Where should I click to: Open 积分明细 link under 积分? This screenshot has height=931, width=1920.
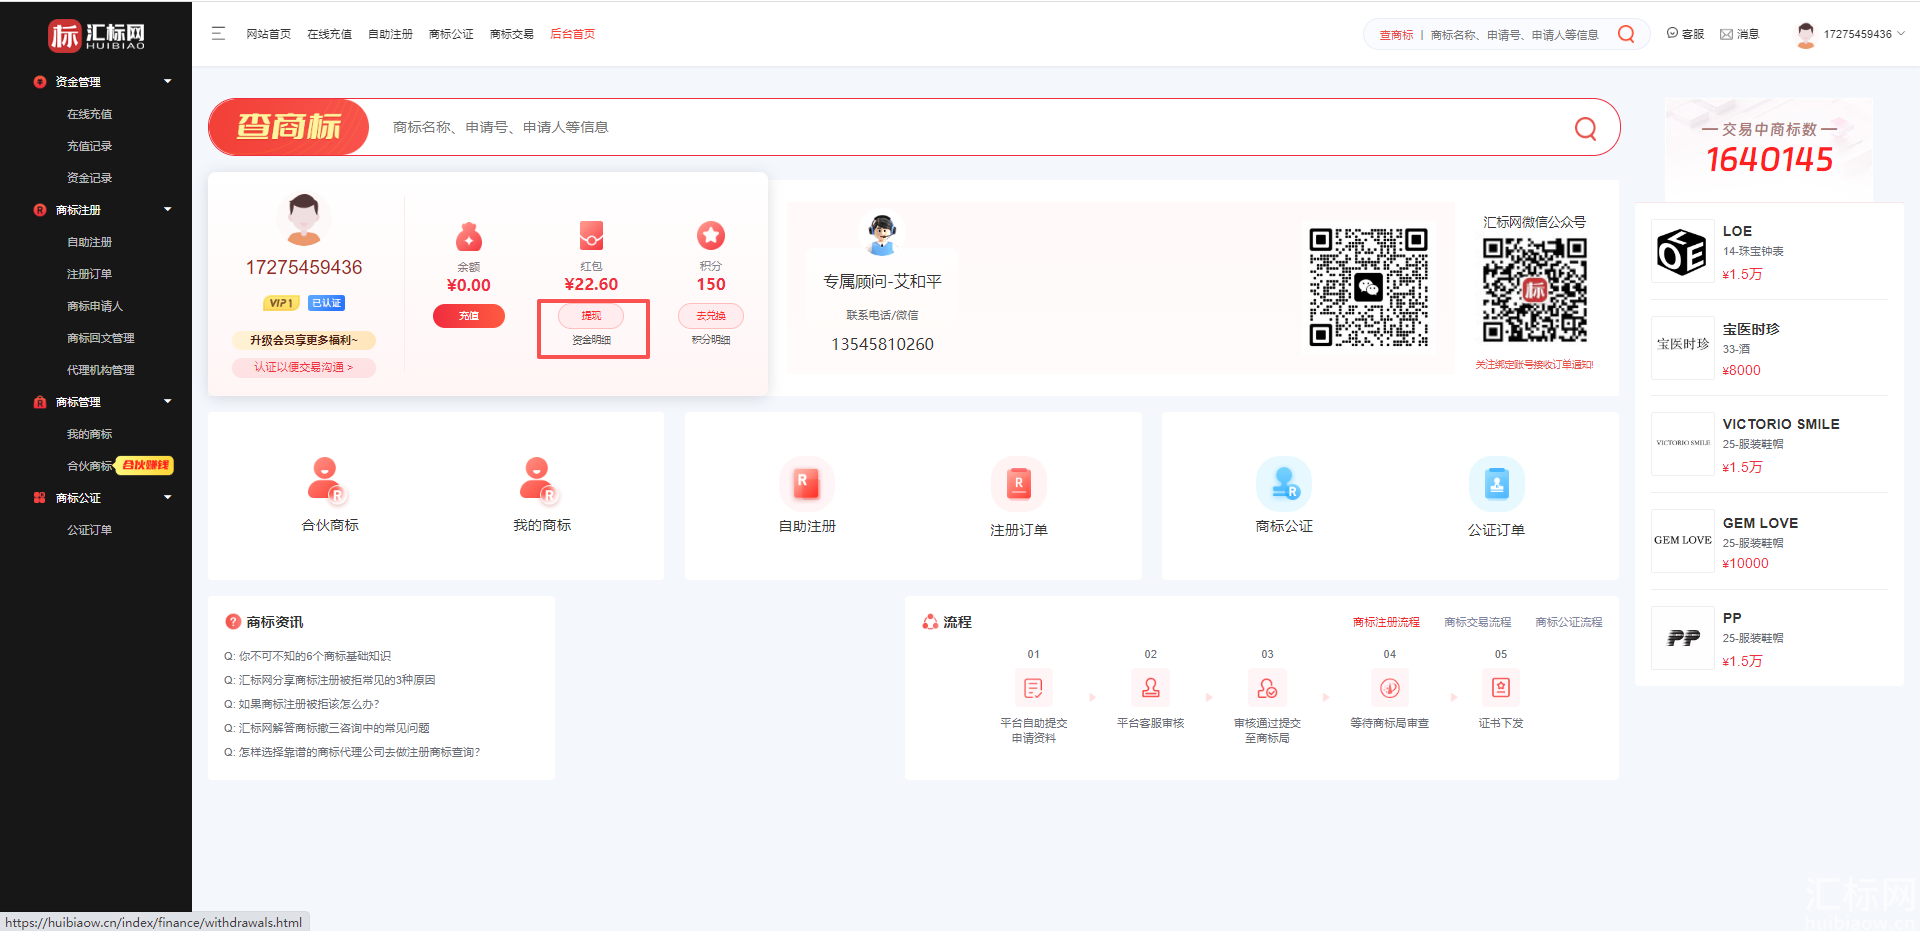pos(711,341)
